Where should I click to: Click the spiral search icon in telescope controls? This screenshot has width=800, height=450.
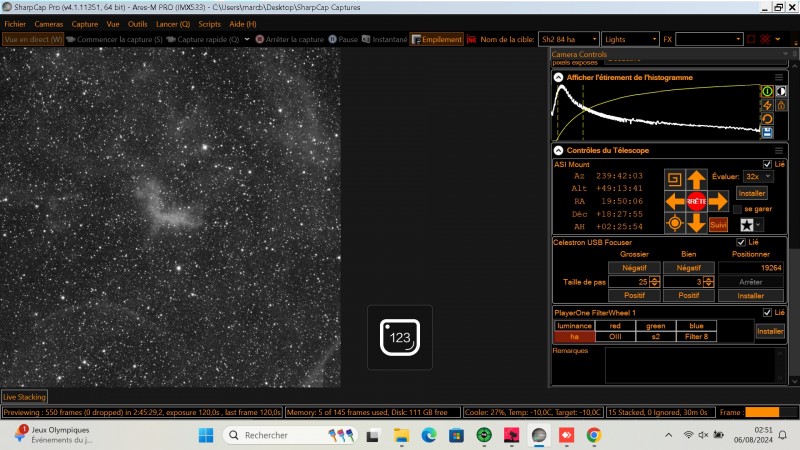[x=674, y=179]
